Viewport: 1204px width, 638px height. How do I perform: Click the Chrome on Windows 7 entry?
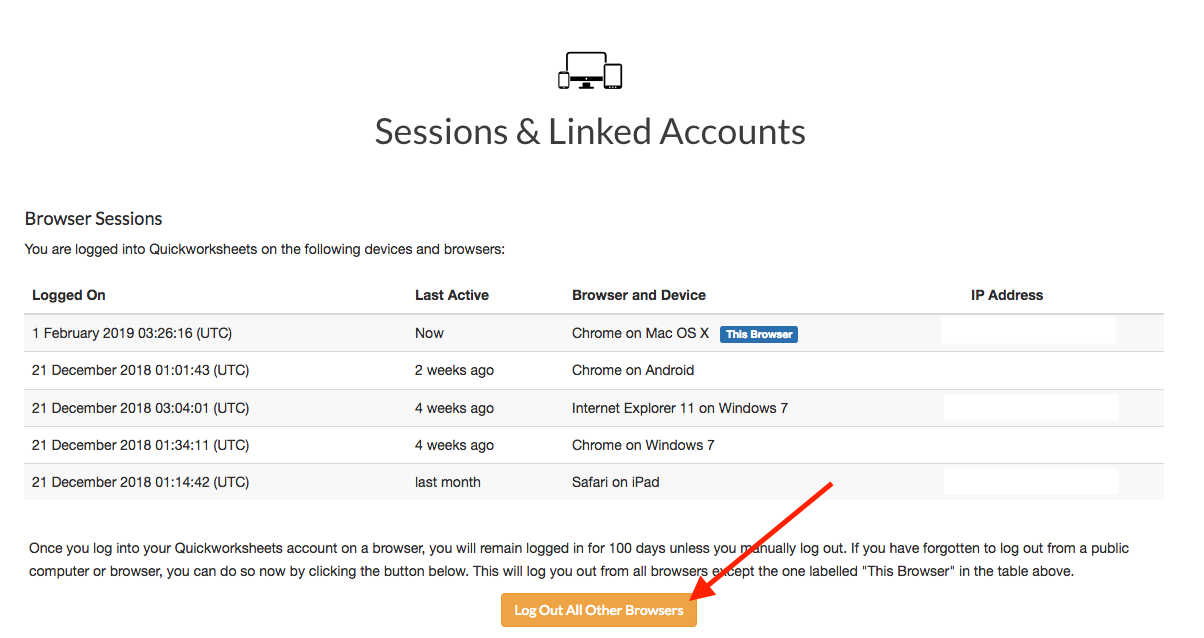643,445
